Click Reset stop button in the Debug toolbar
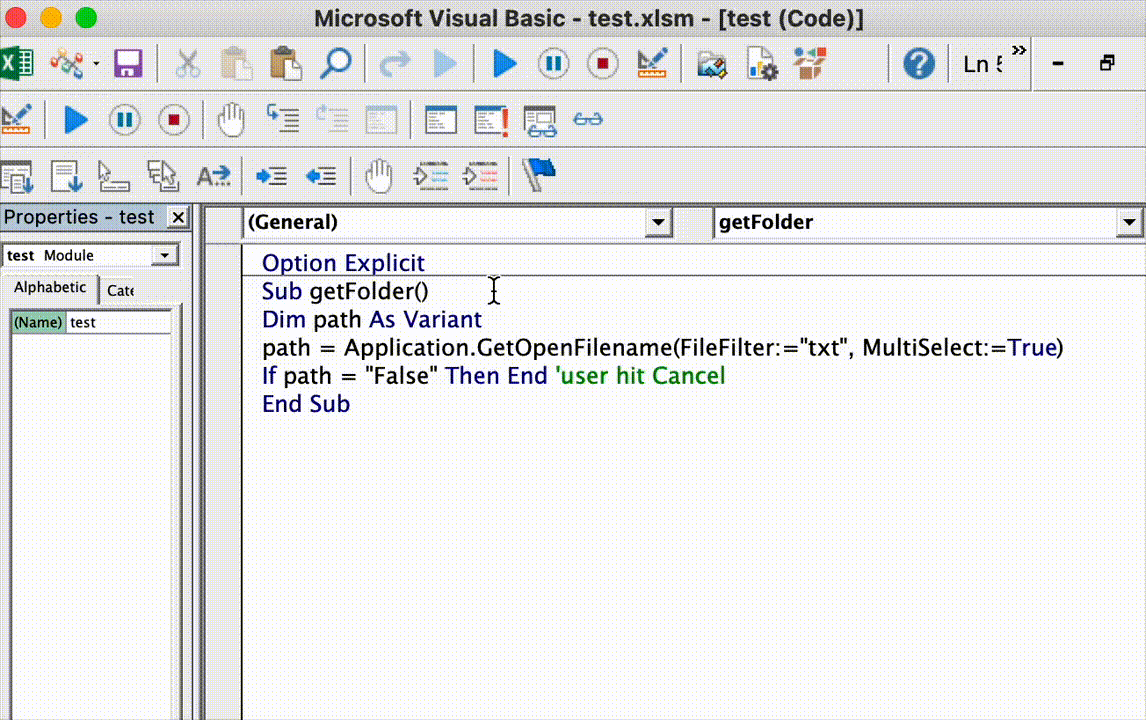This screenshot has height=720, width=1146. tap(173, 119)
